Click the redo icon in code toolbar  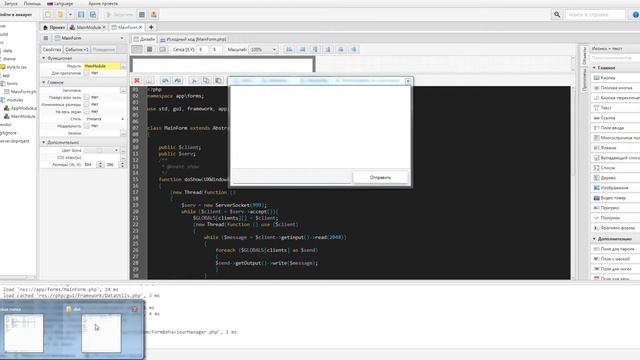coord(178,80)
